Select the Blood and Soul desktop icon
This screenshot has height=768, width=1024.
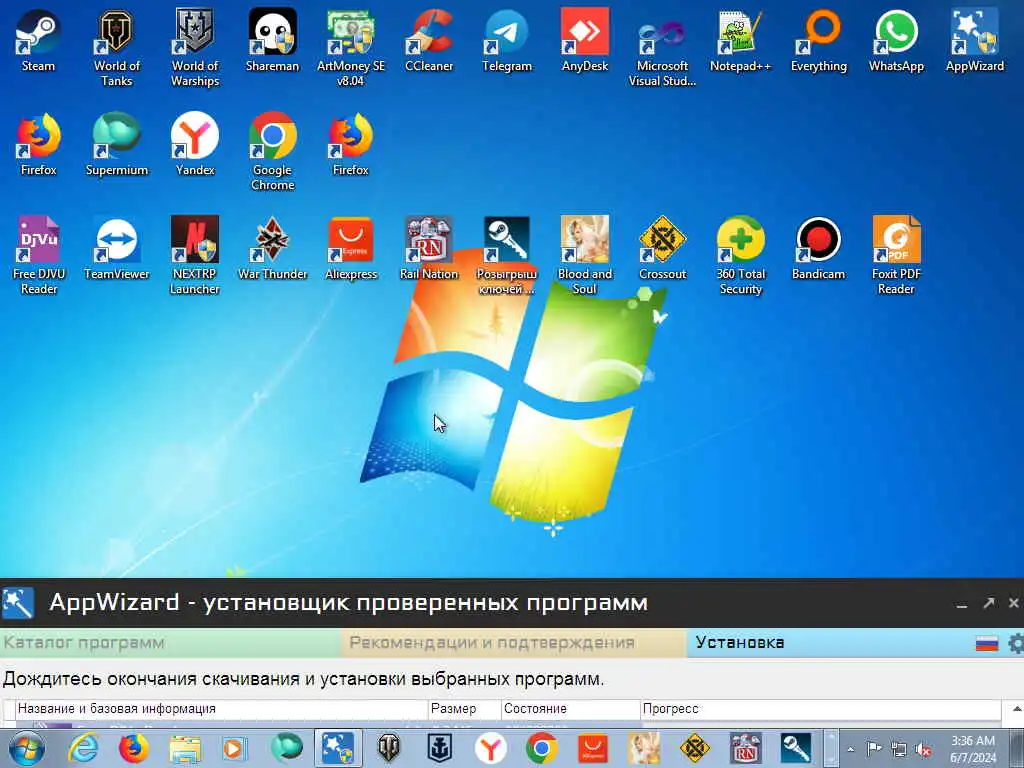coord(584,255)
